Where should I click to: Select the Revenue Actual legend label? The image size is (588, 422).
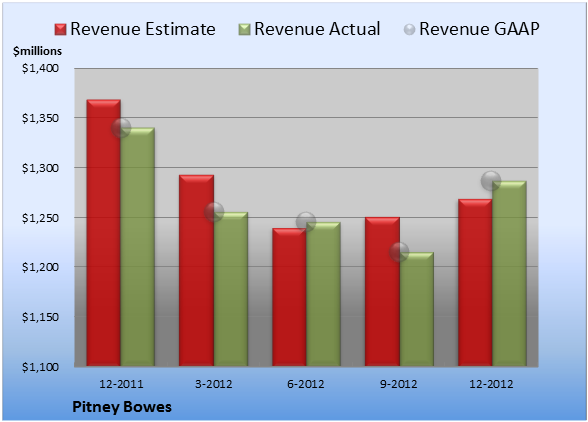click(317, 29)
